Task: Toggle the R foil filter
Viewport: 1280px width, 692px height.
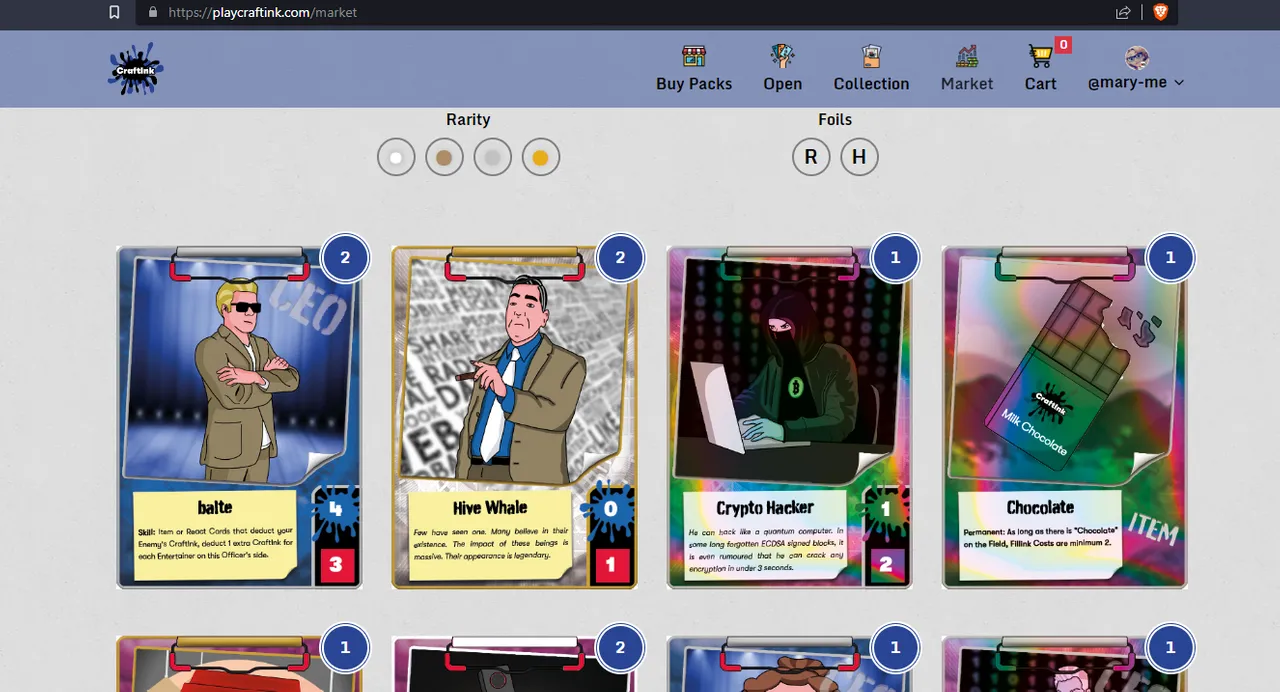Action: [811, 157]
